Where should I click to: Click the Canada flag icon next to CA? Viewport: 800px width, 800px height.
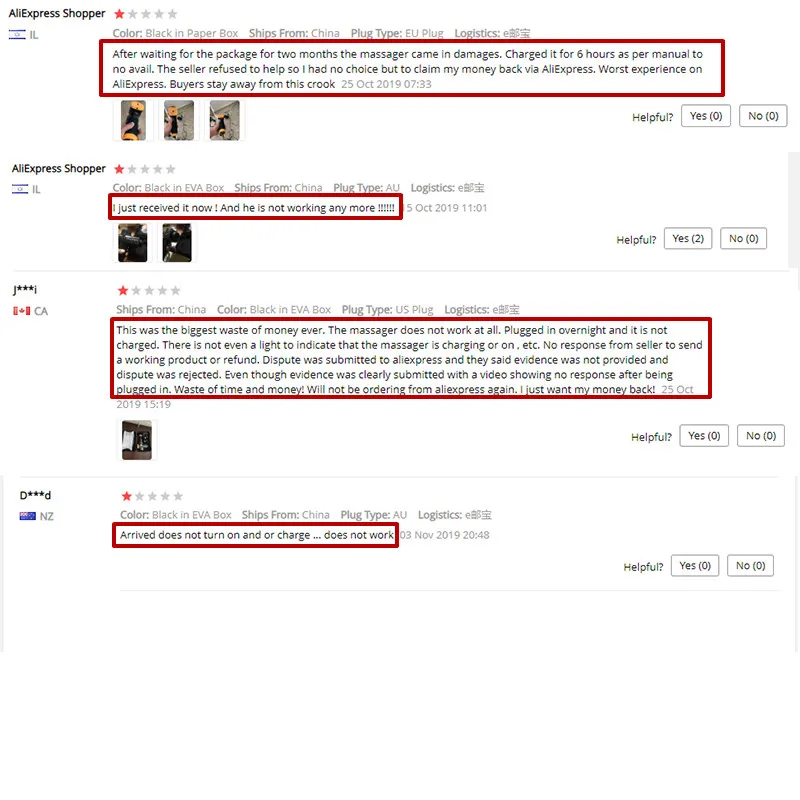pos(21,311)
